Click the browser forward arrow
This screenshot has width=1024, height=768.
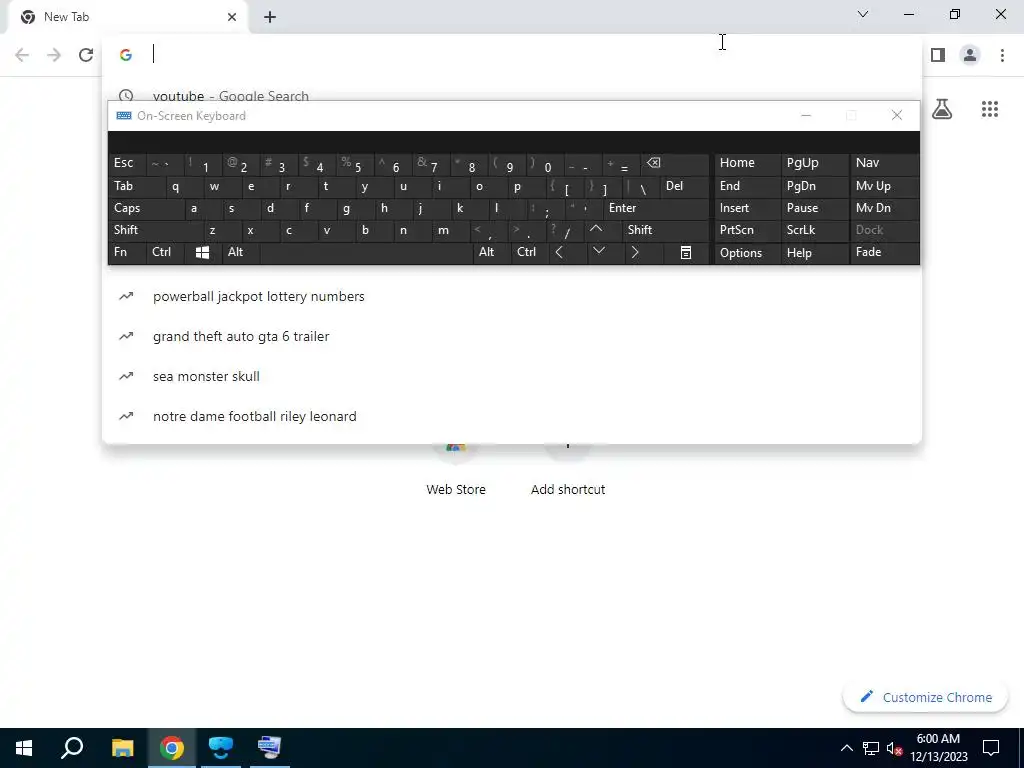pyautogui.click(x=54, y=55)
